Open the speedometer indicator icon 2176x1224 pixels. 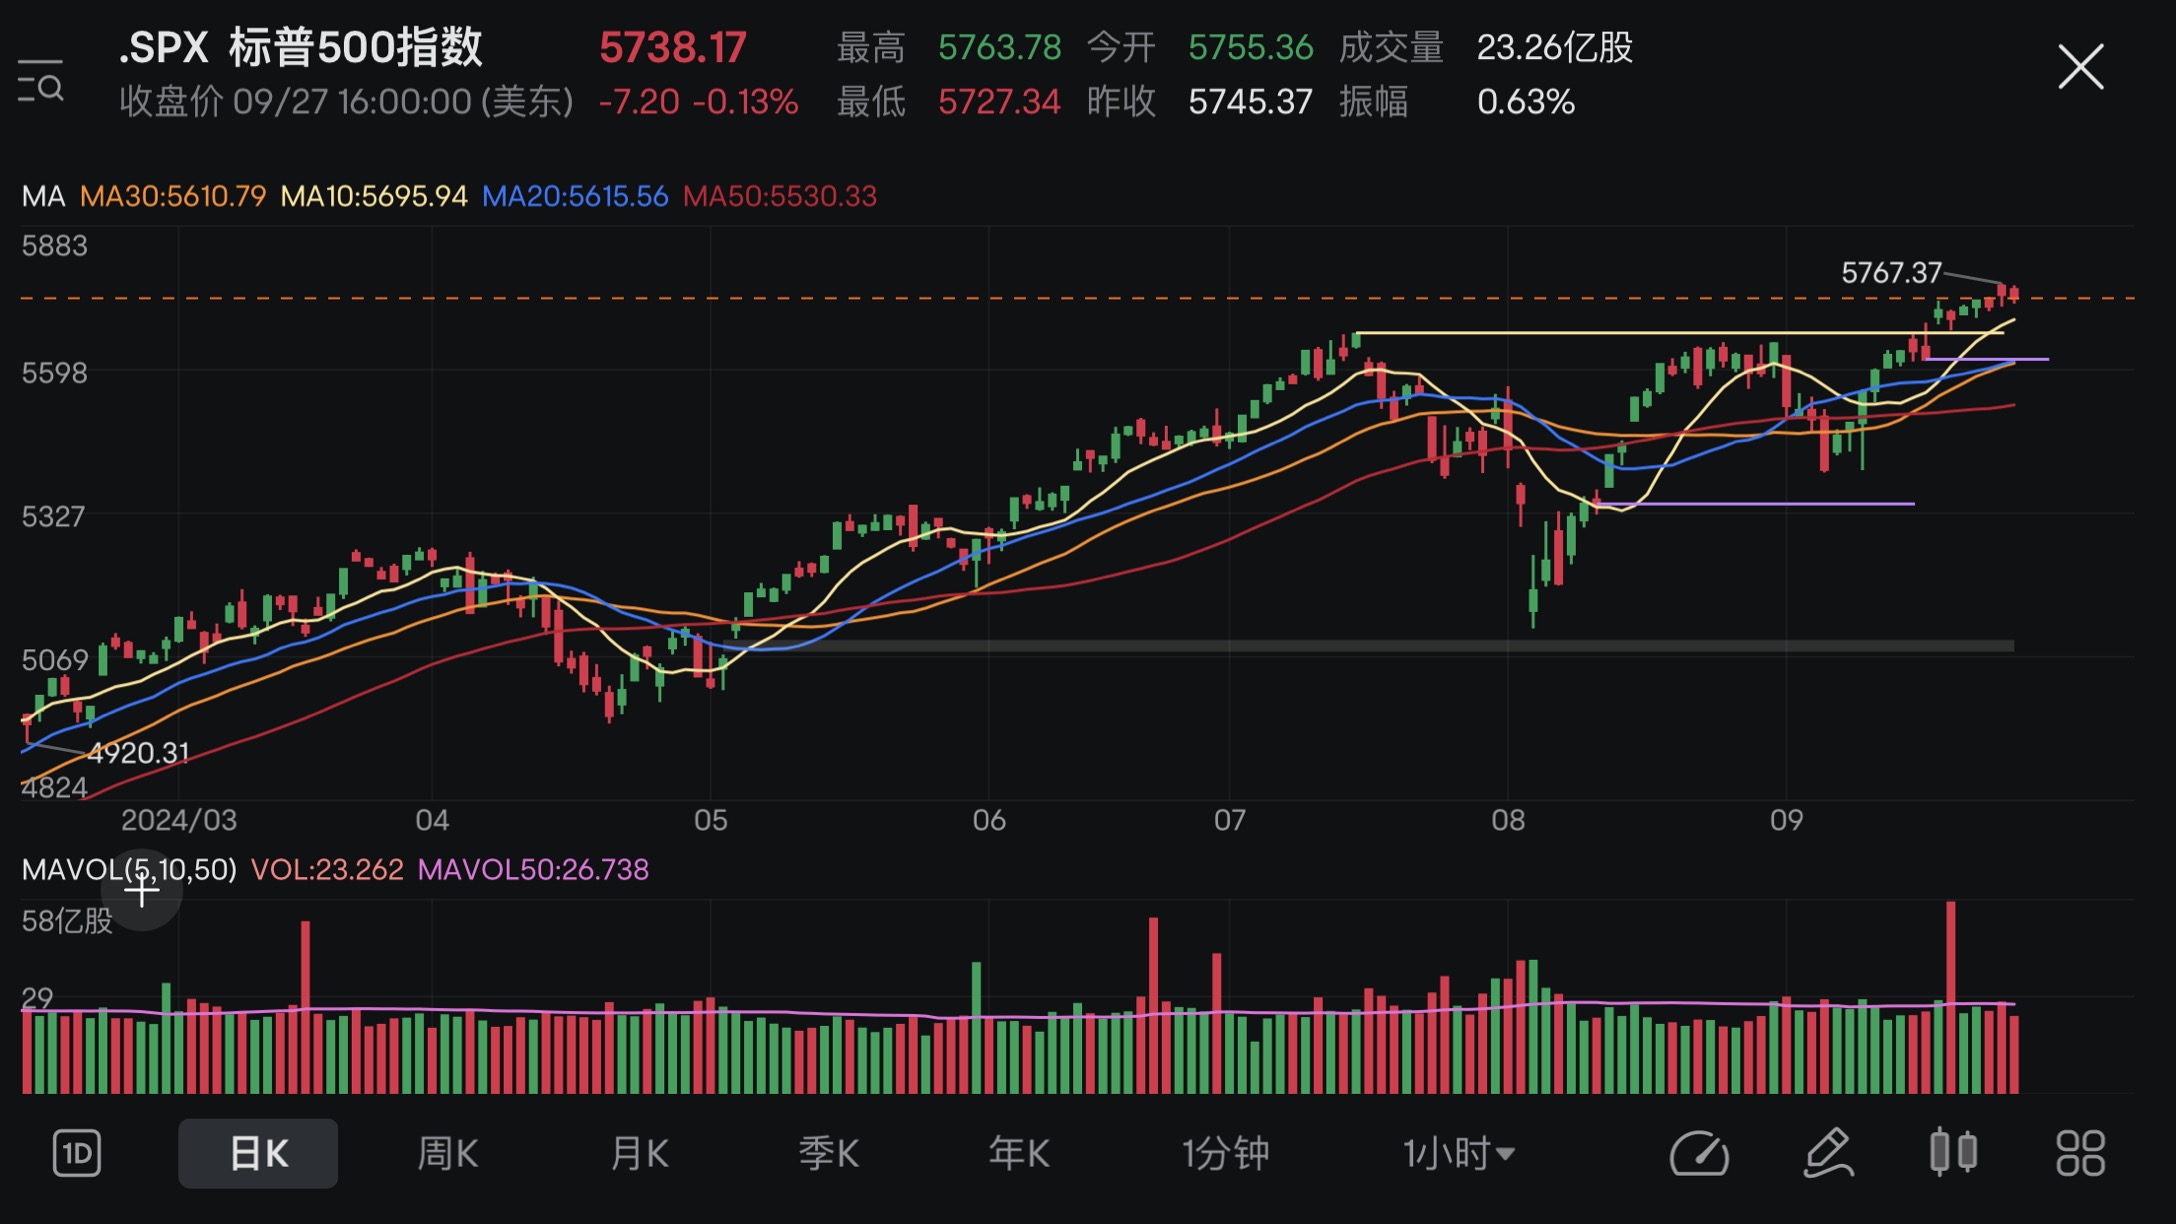pyautogui.click(x=1699, y=1153)
